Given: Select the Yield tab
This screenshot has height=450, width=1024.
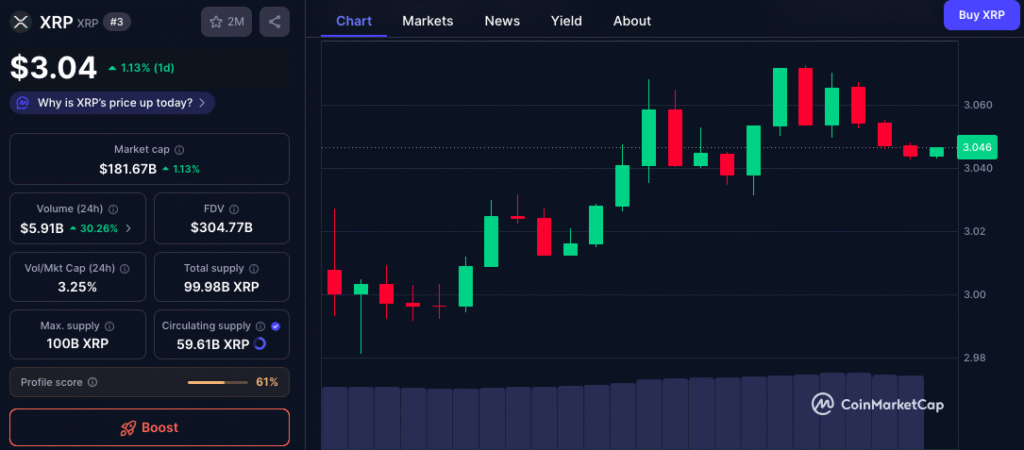Looking at the screenshot, I should 566,21.
